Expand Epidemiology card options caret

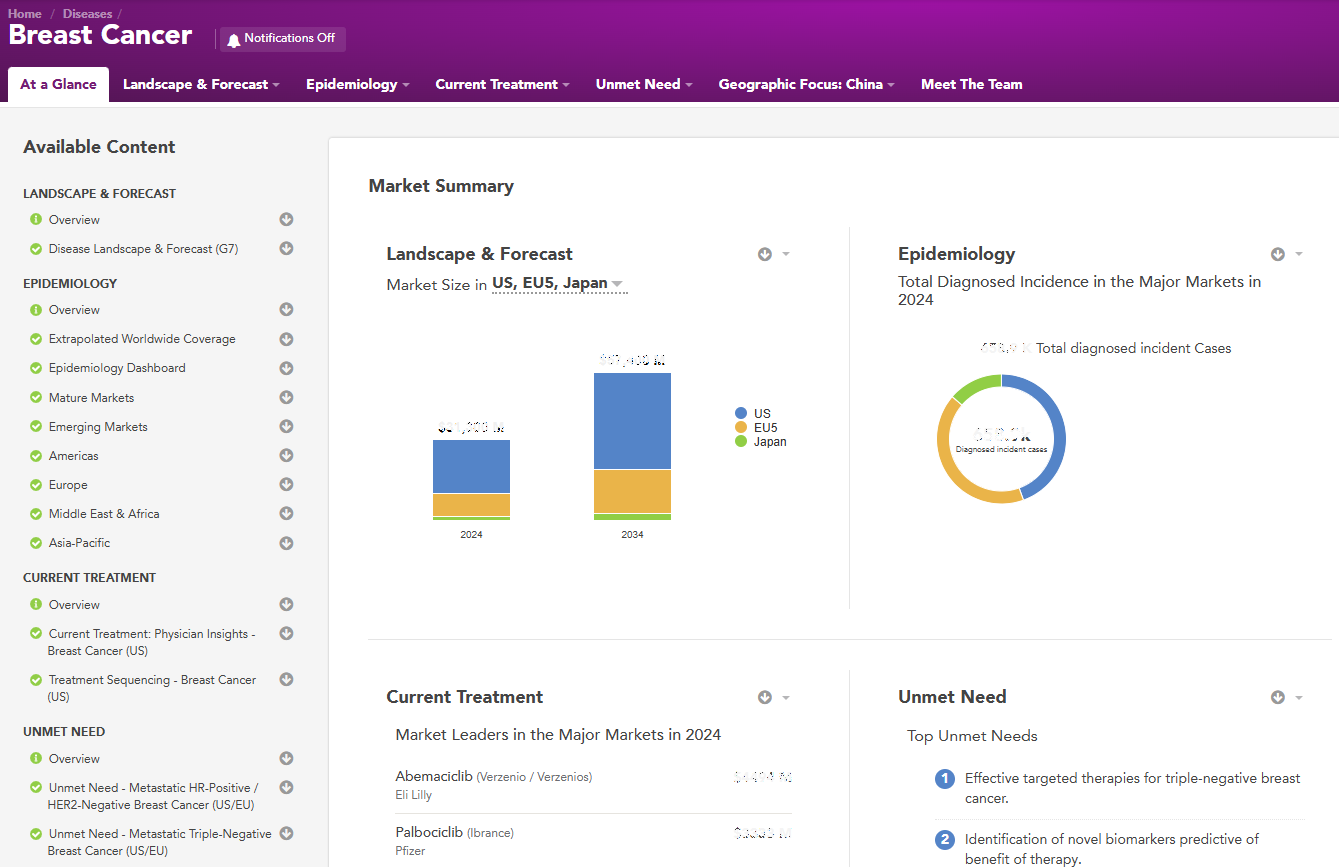click(x=1299, y=254)
